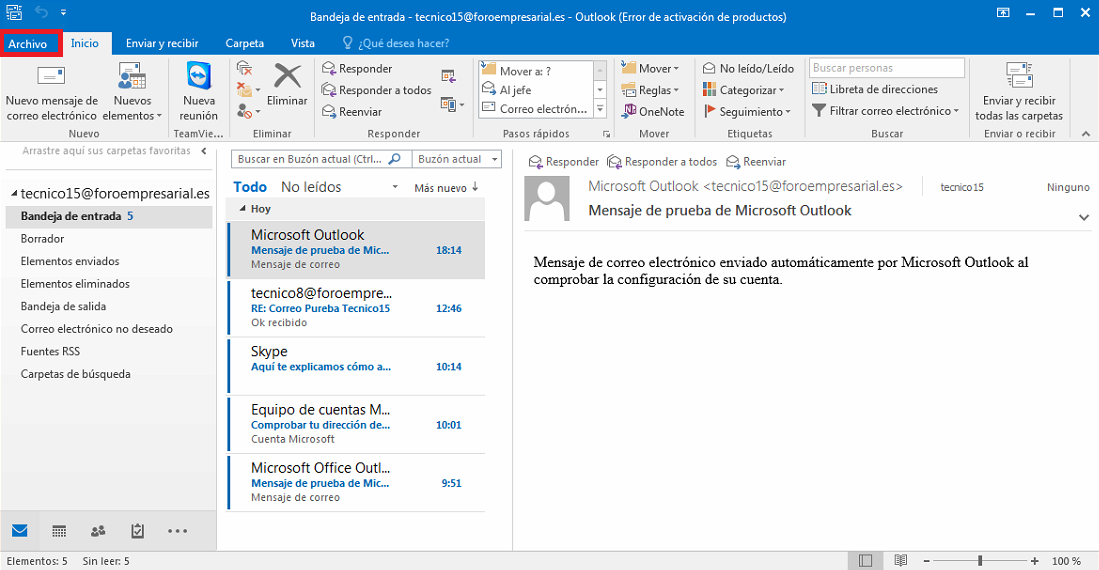
Task: Select the 'Al jefe' quick step
Action: click(536, 90)
